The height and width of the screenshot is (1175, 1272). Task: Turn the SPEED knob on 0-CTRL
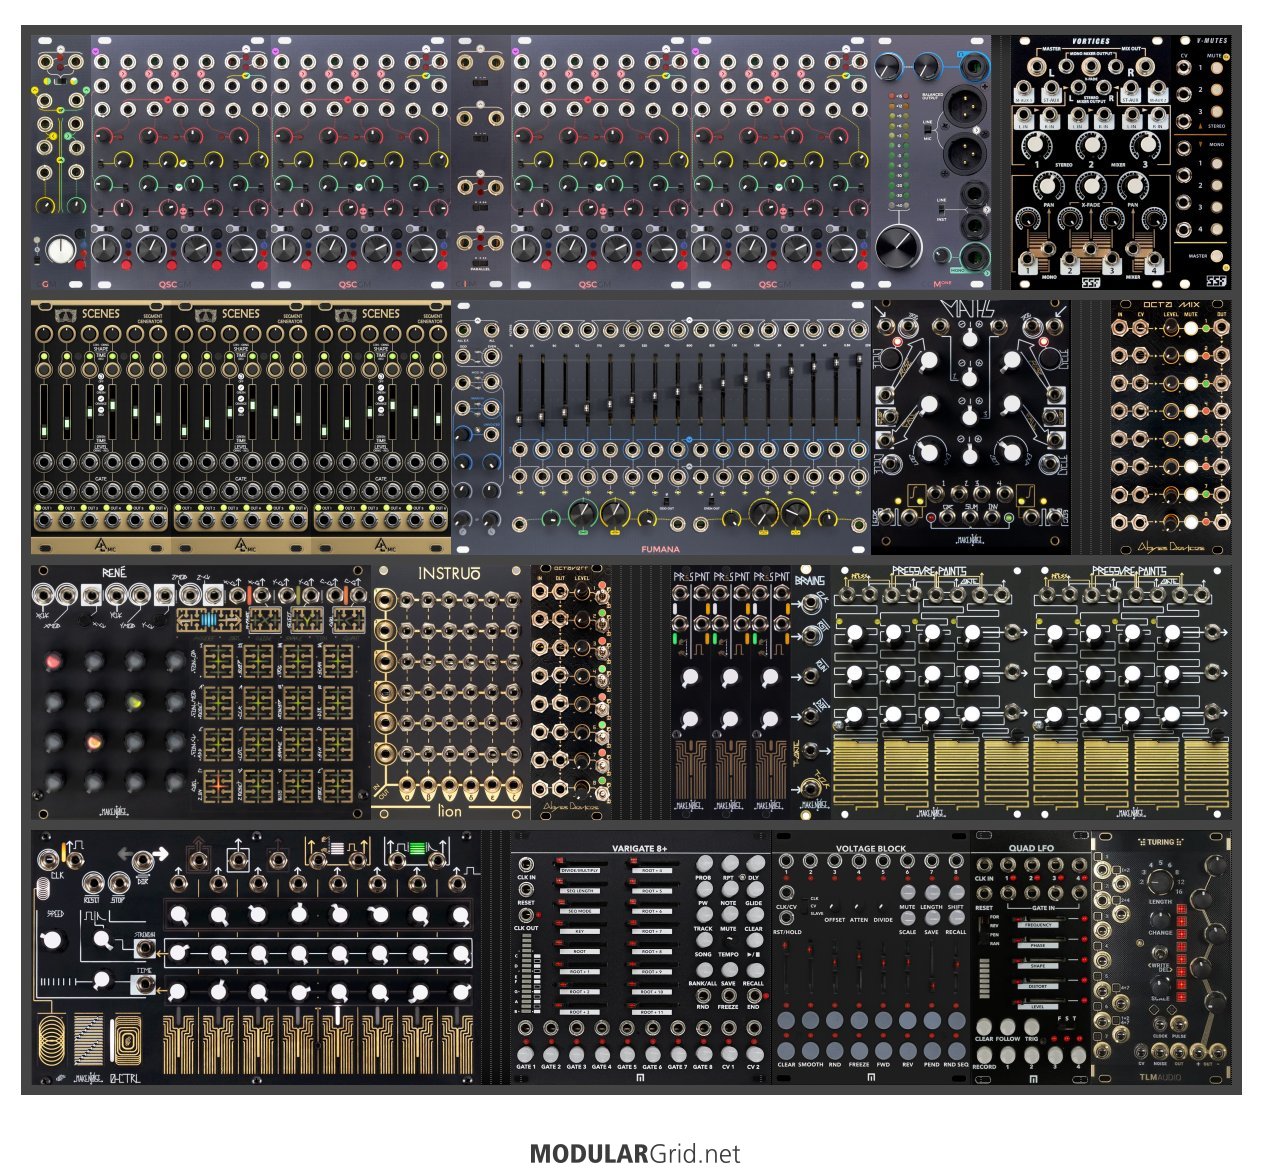coord(52,940)
